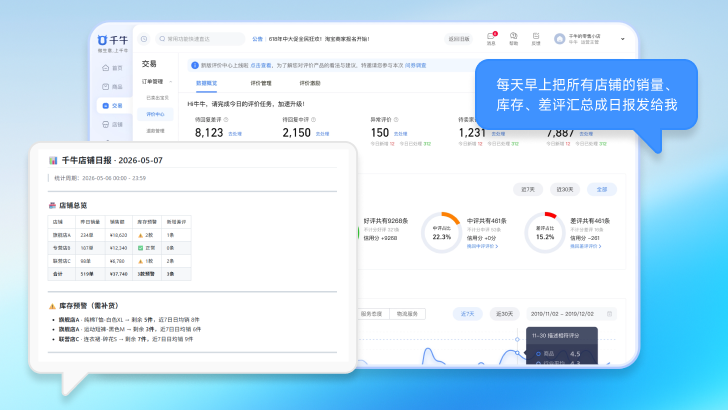Click the 差评占比 15.2% ring chart

pyautogui.click(x=545, y=233)
